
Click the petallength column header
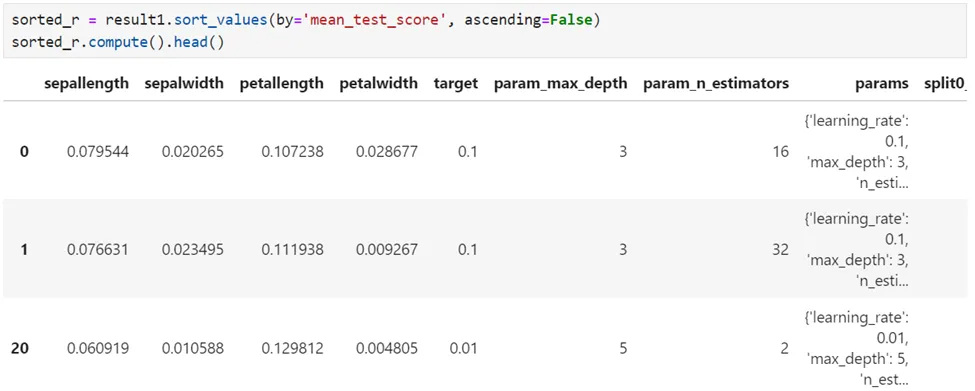click(282, 83)
